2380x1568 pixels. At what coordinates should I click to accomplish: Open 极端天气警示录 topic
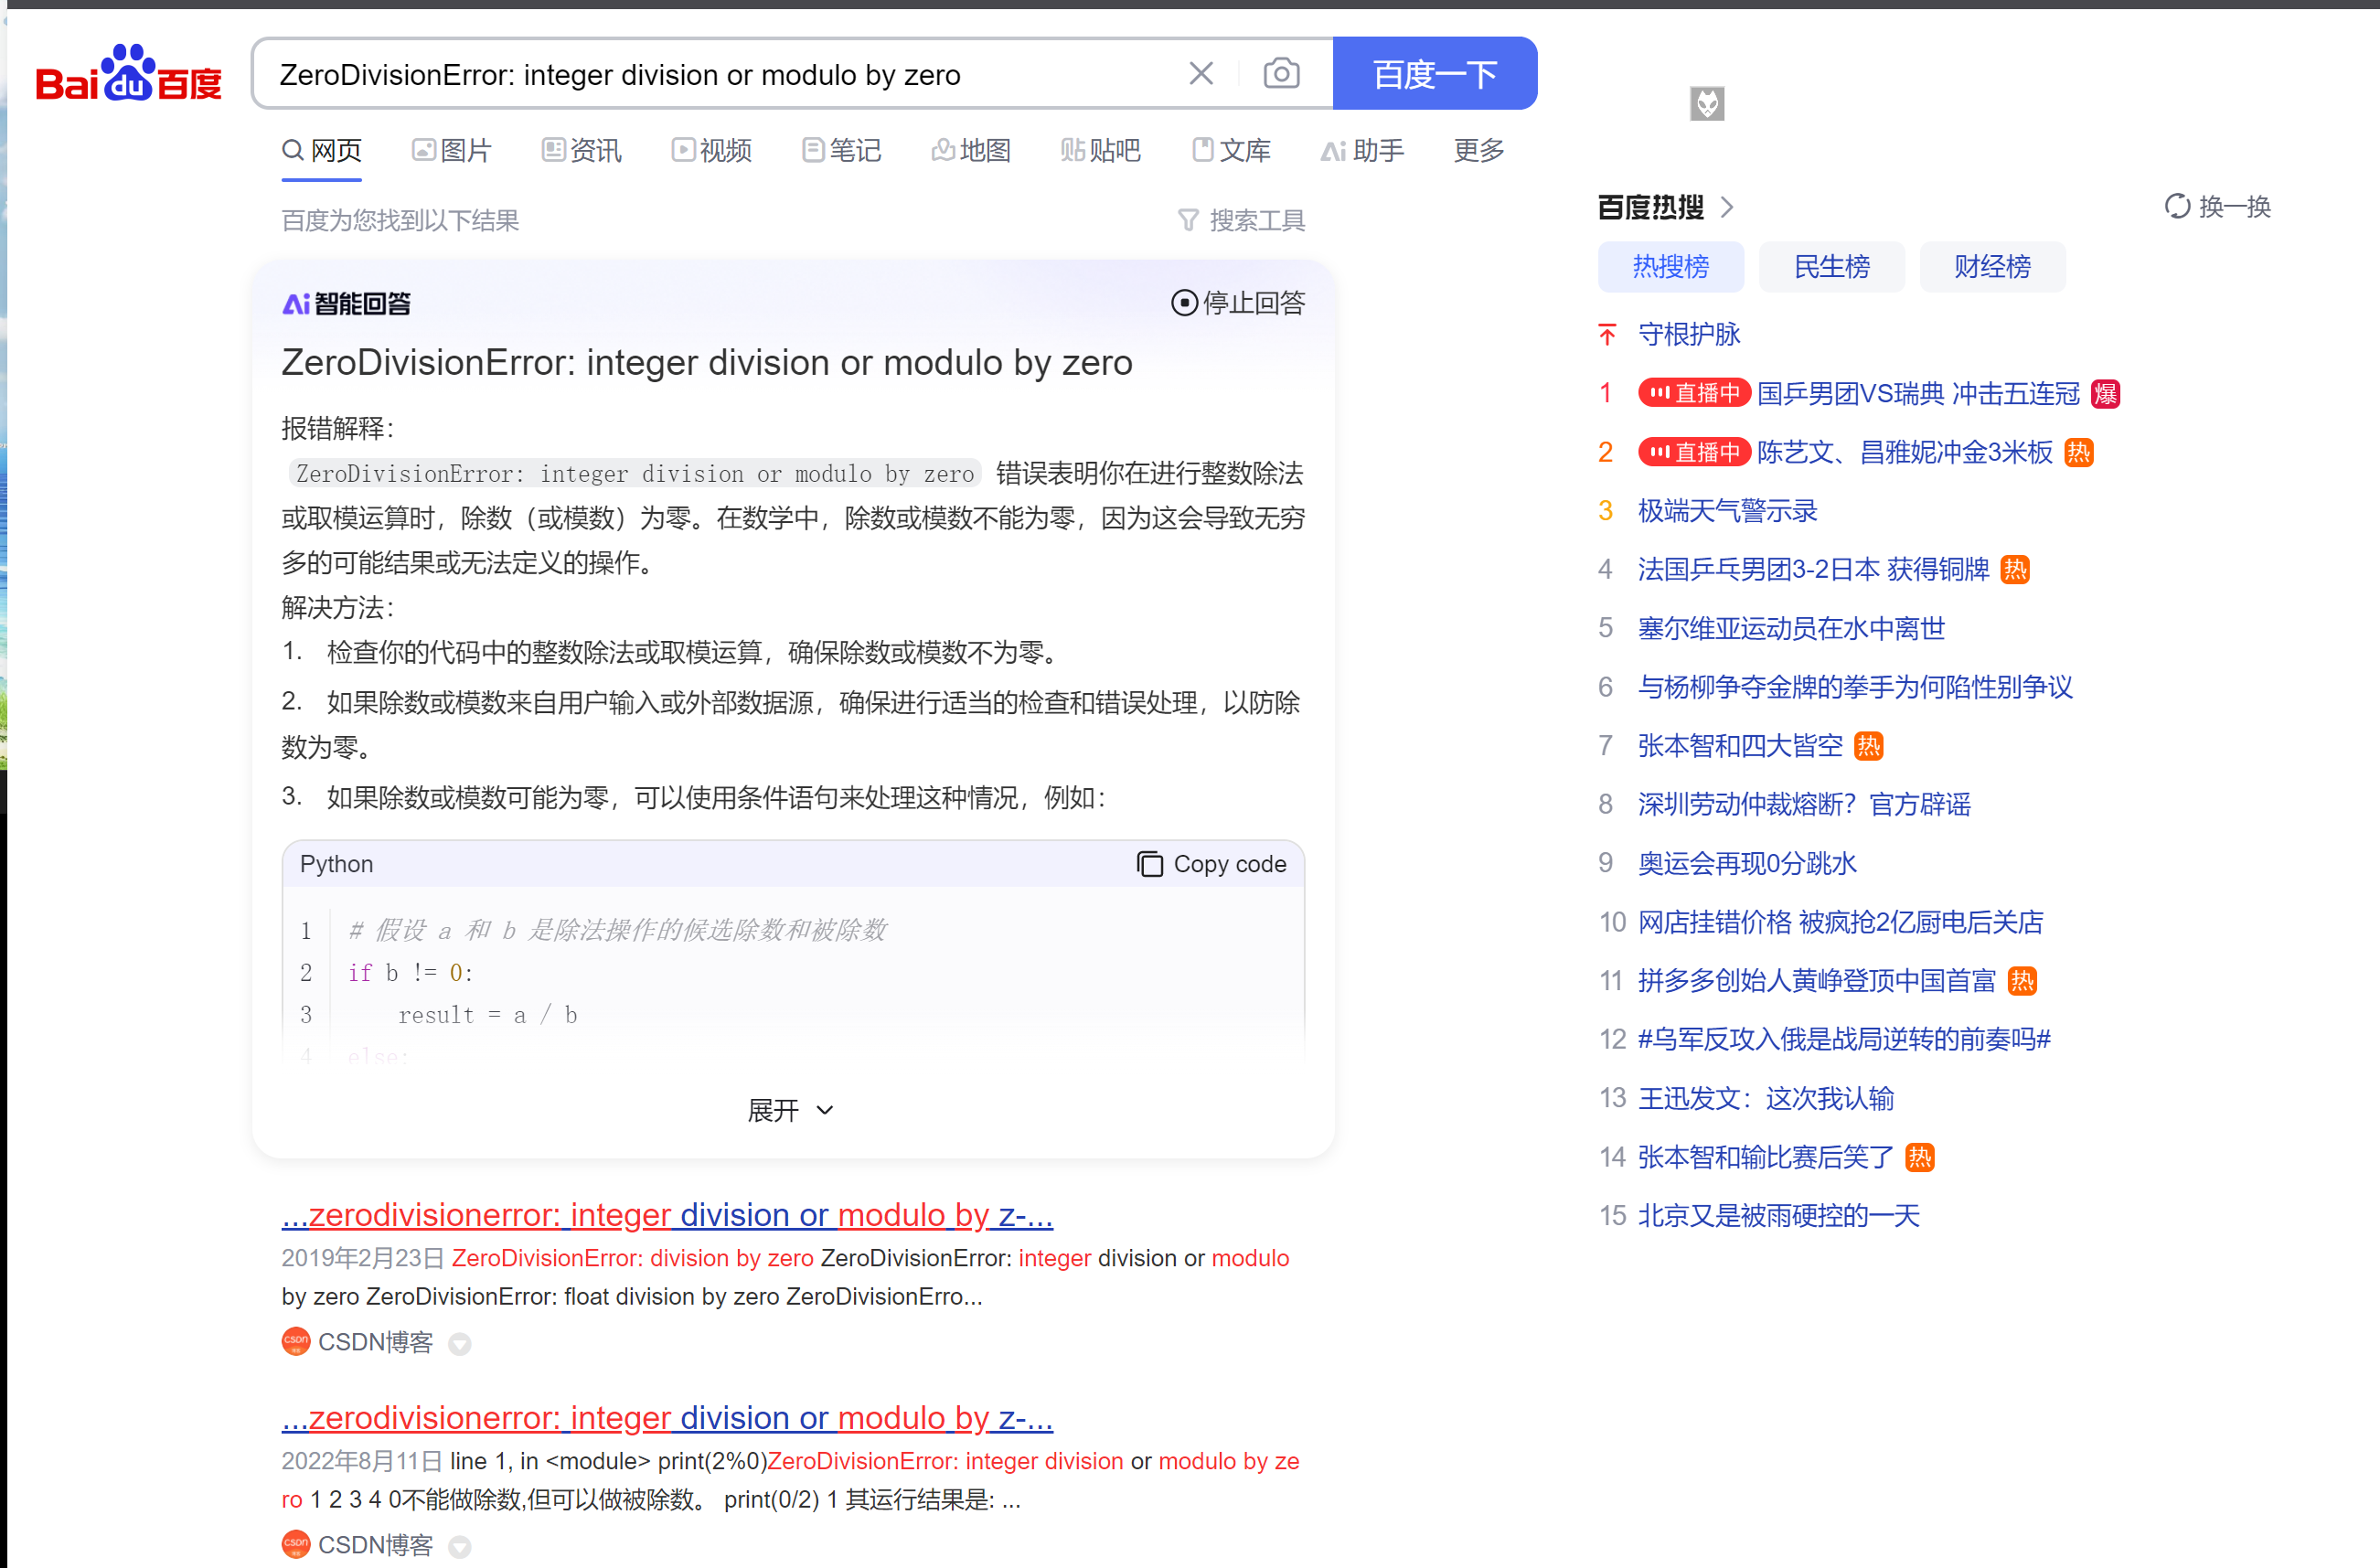click(x=1727, y=511)
